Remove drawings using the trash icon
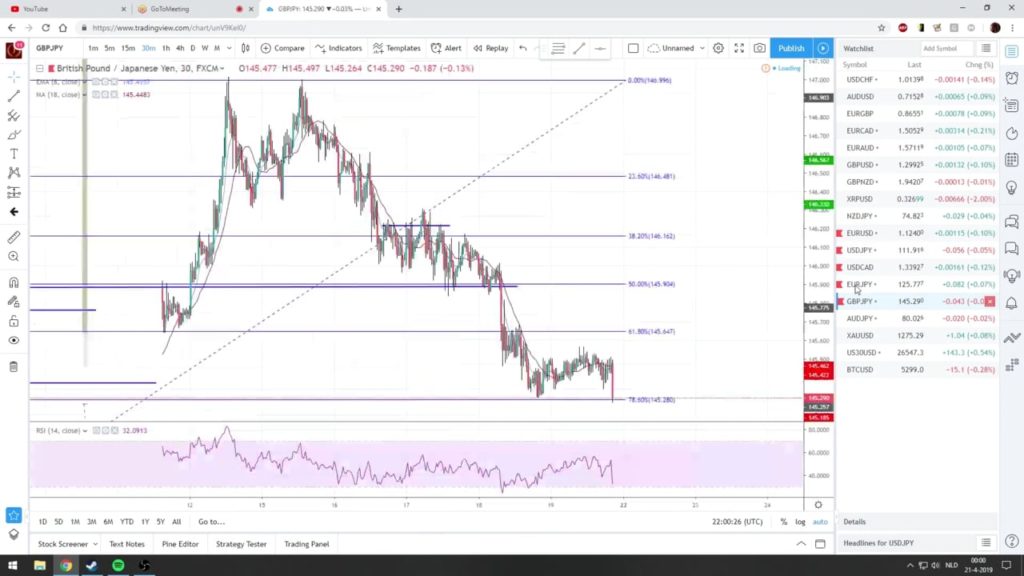Screen dimensions: 1024x576 pos(14,366)
